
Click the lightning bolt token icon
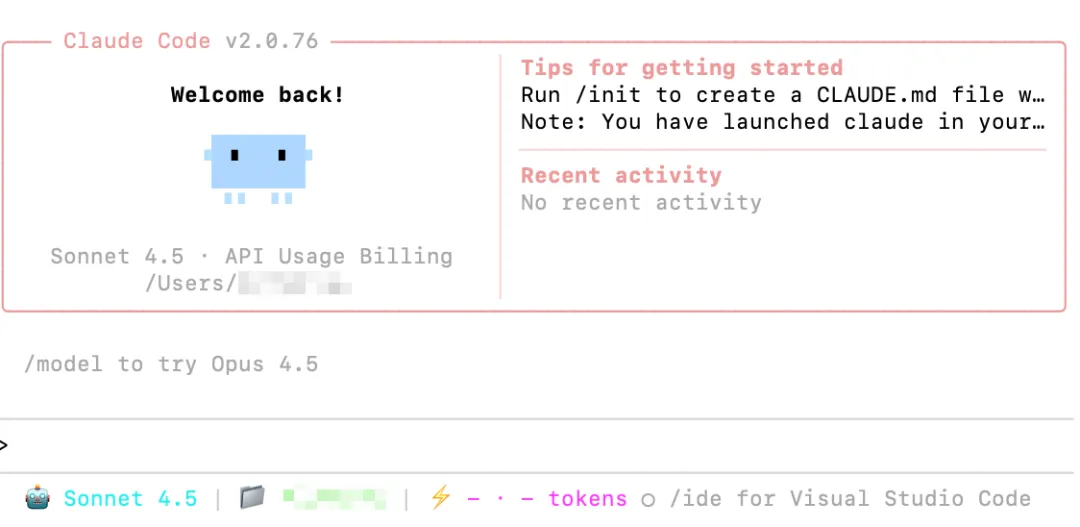[440, 497]
